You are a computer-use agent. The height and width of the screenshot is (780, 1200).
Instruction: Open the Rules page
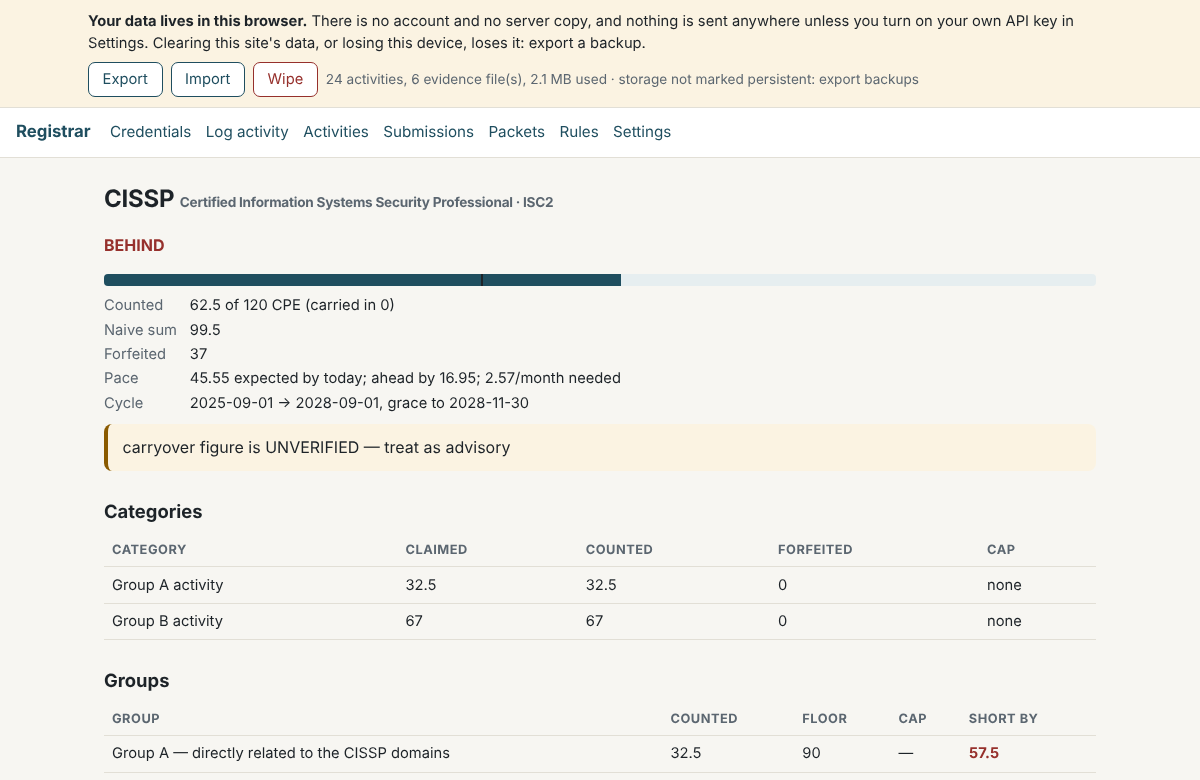(x=579, y=132)
